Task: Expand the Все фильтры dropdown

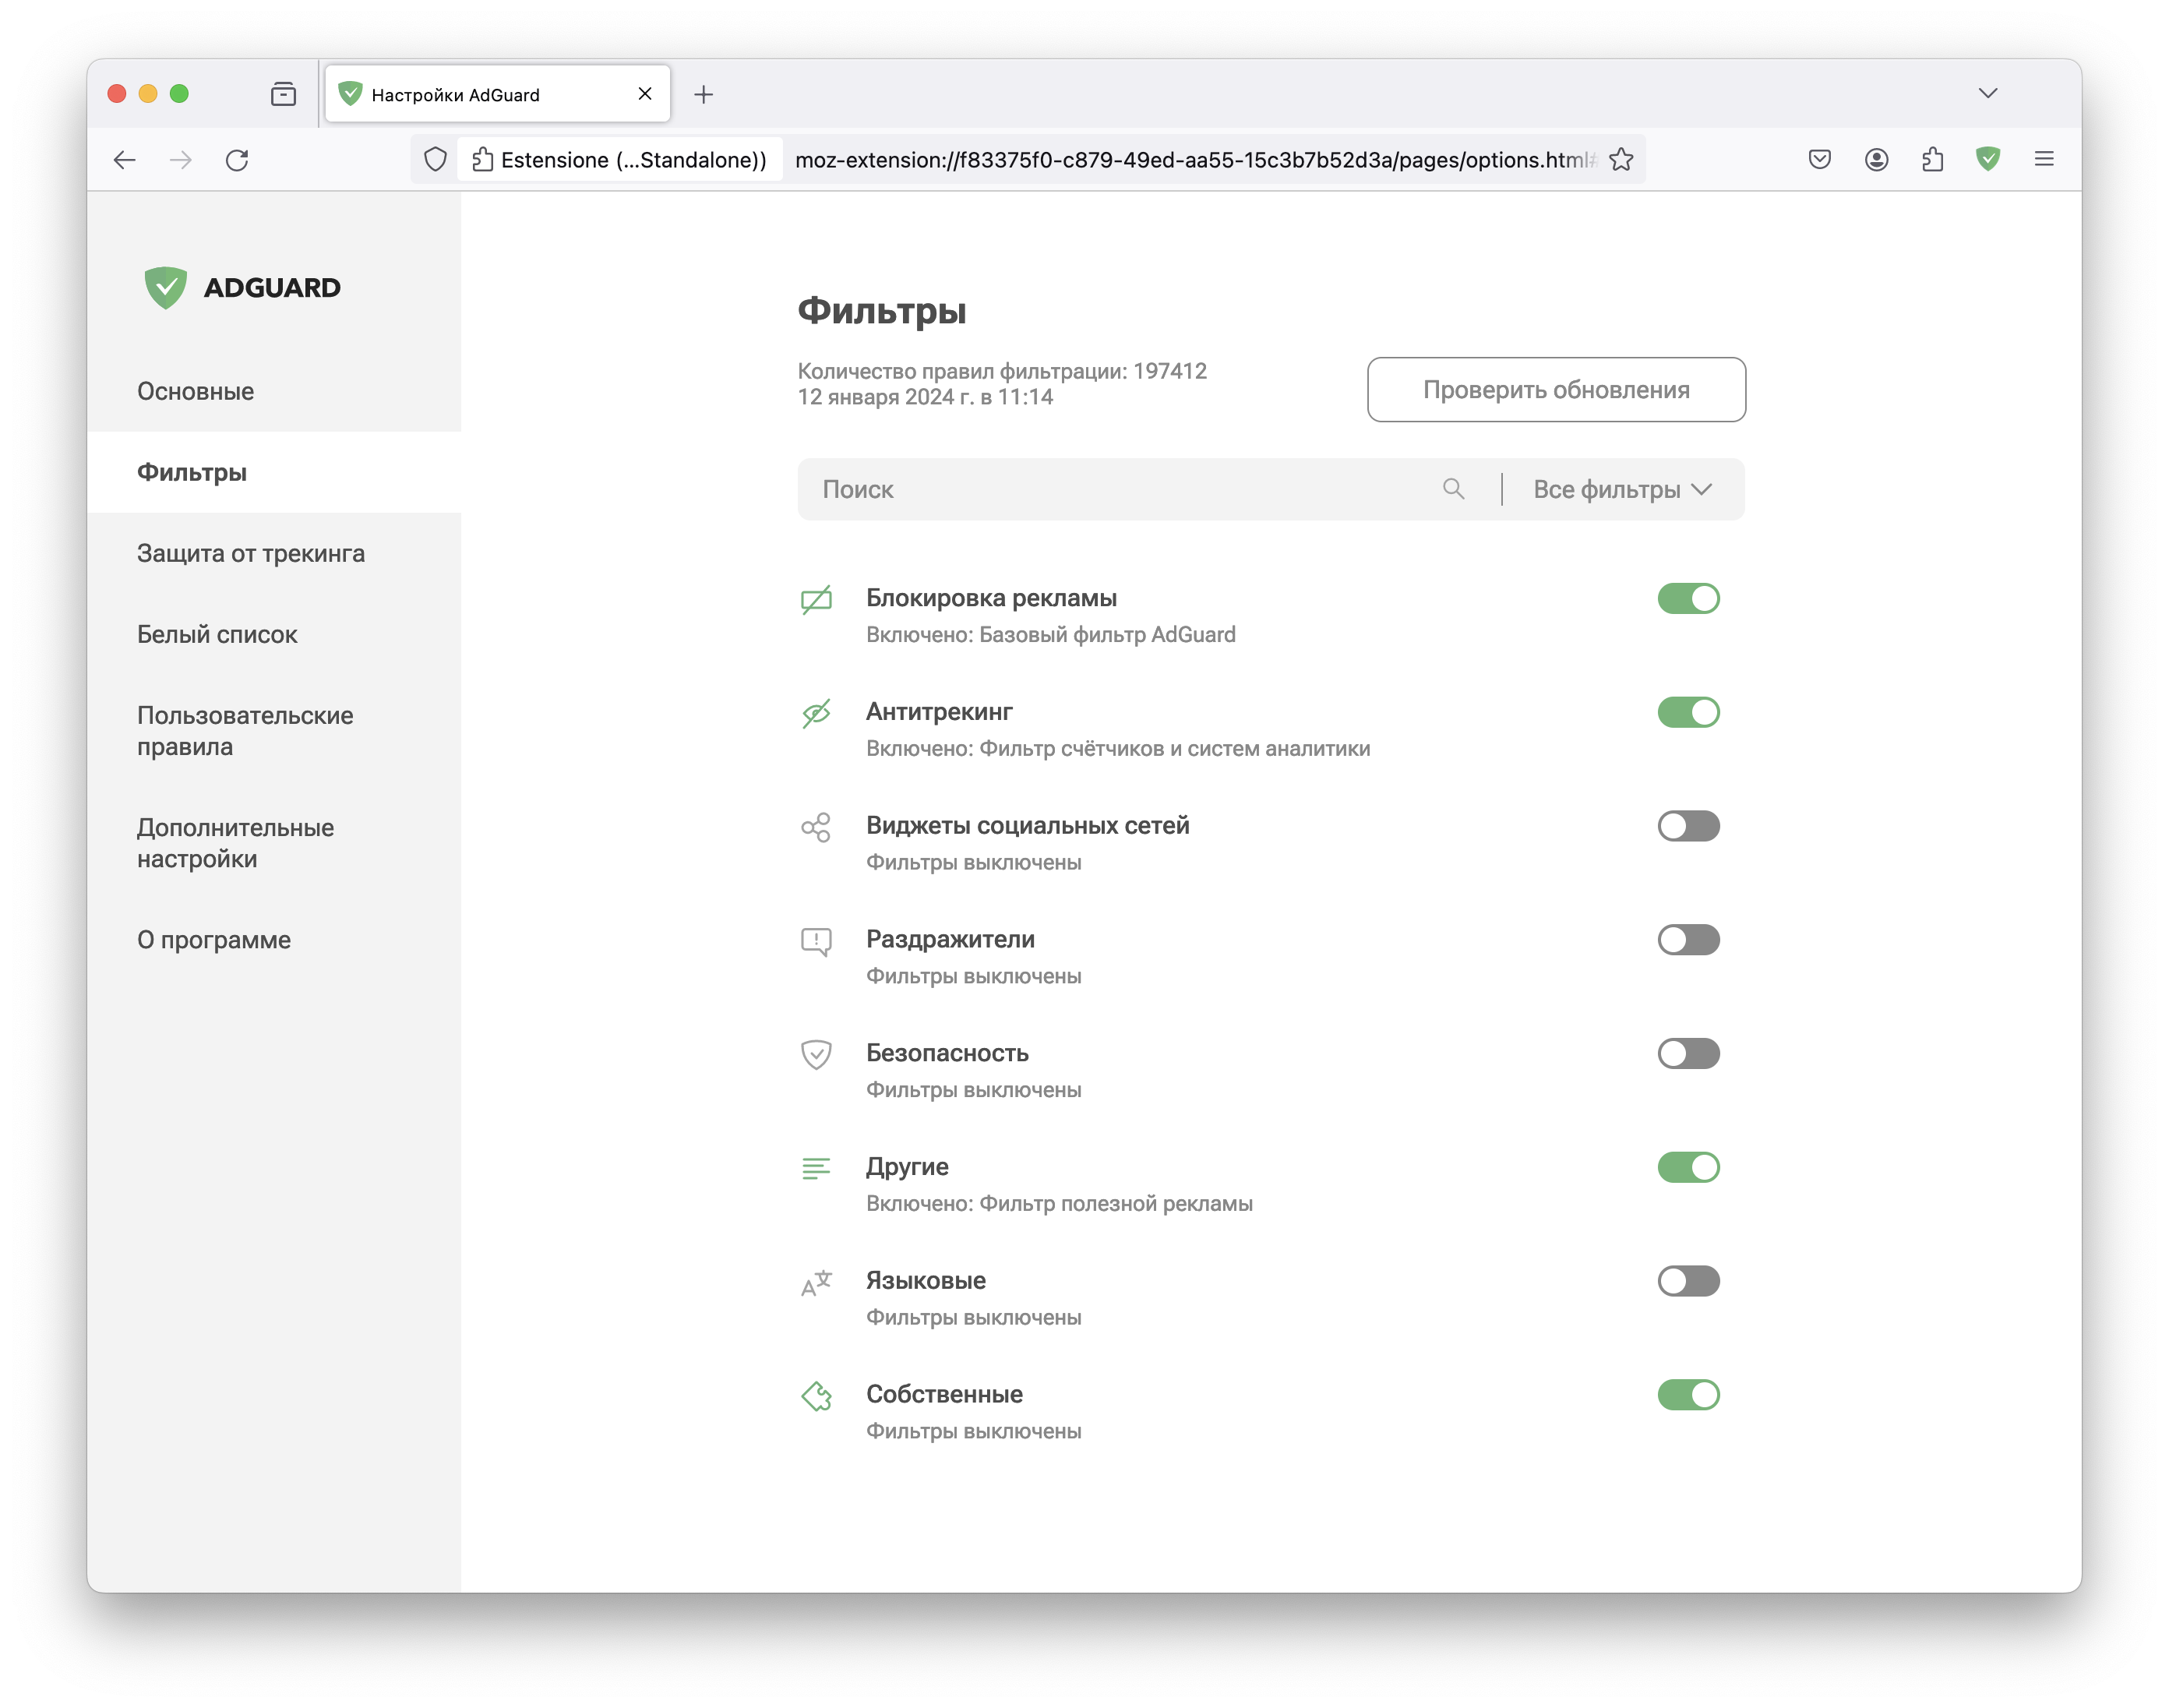Action: coord(1622,489)
